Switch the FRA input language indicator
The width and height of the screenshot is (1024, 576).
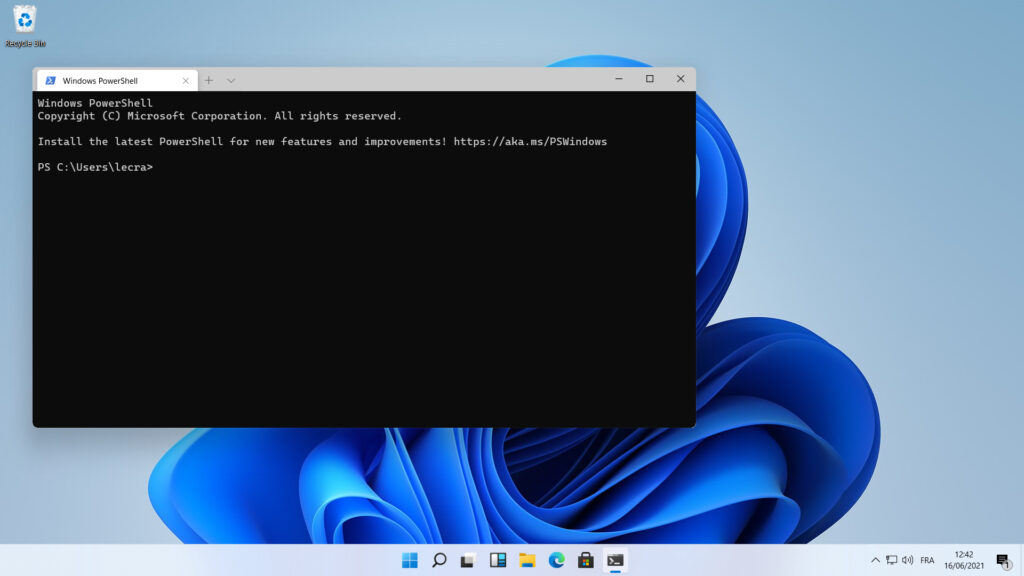click(x=927, y=560)
